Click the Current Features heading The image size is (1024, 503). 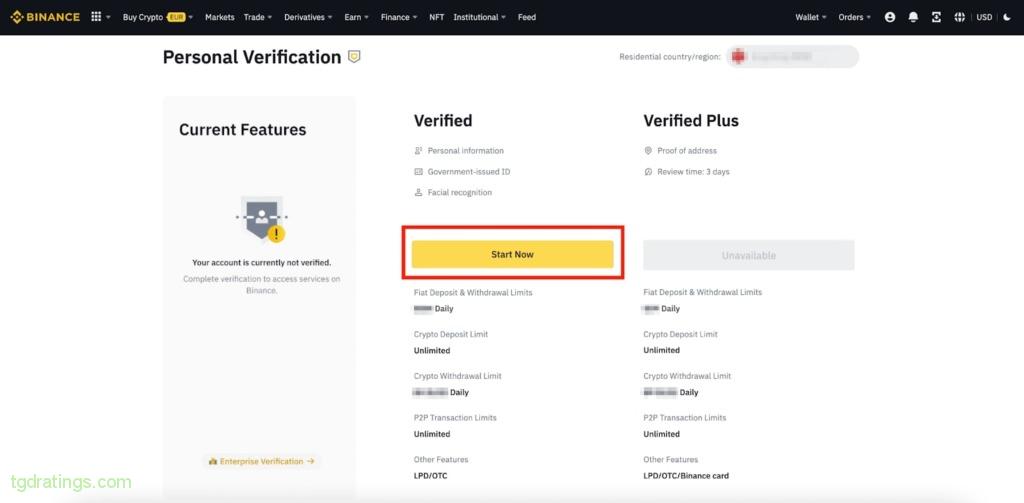click(x=242, y=130)
